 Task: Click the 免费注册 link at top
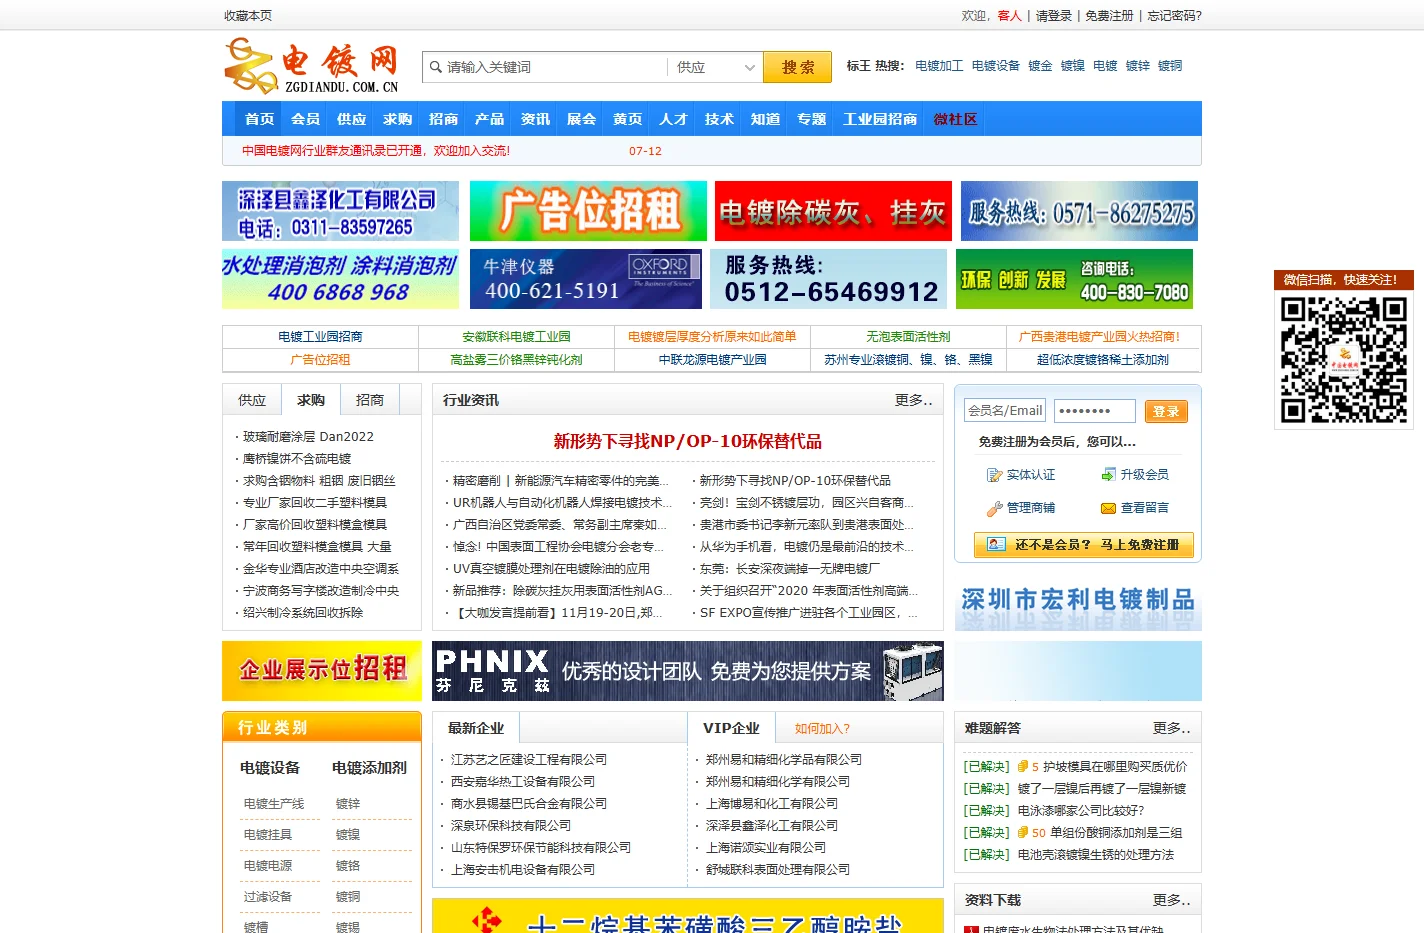click(1109, 15)
